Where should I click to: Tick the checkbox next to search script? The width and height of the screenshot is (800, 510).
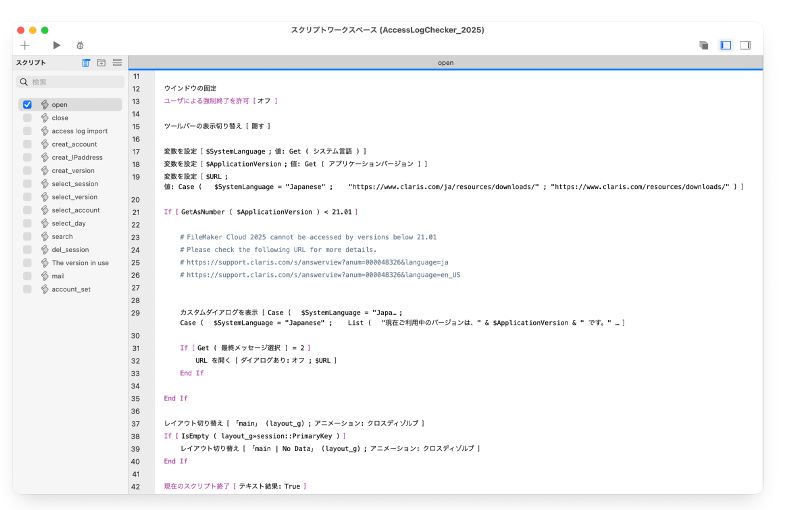click(x=27, y=236)
